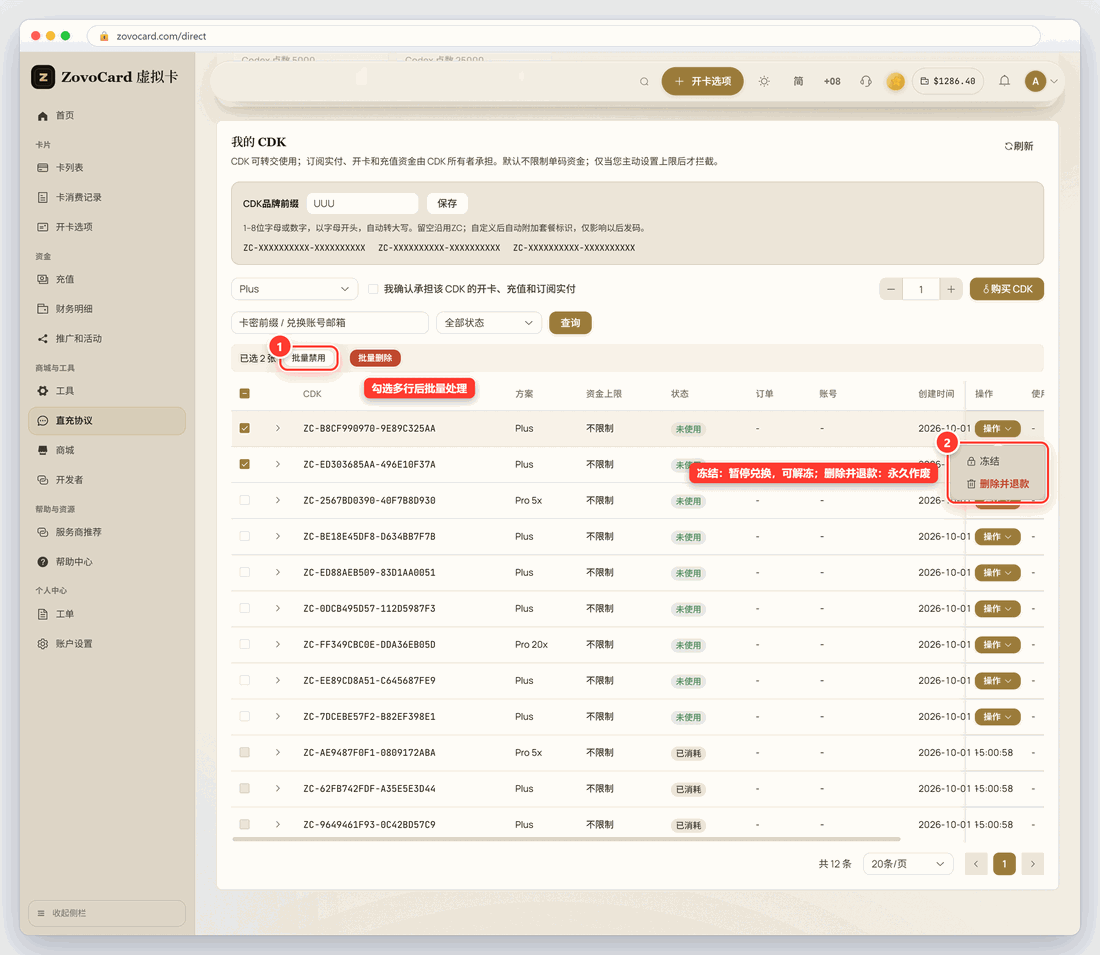
Task: Check the row ZC-2567BD0390-40F7B8D930
Action: point(245,500)
